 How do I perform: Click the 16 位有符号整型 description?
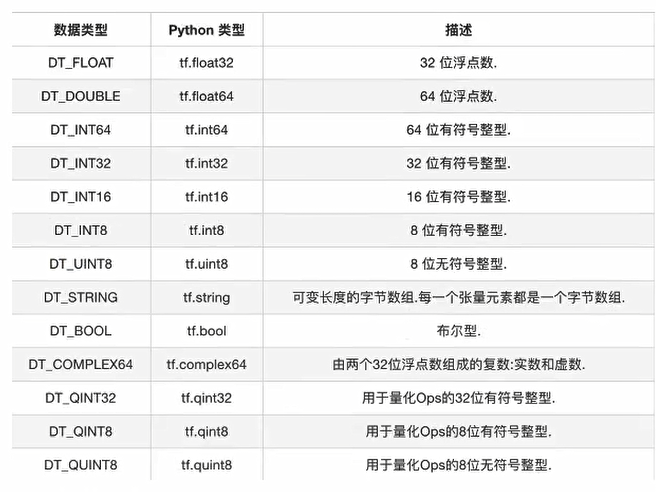[459, 197]
